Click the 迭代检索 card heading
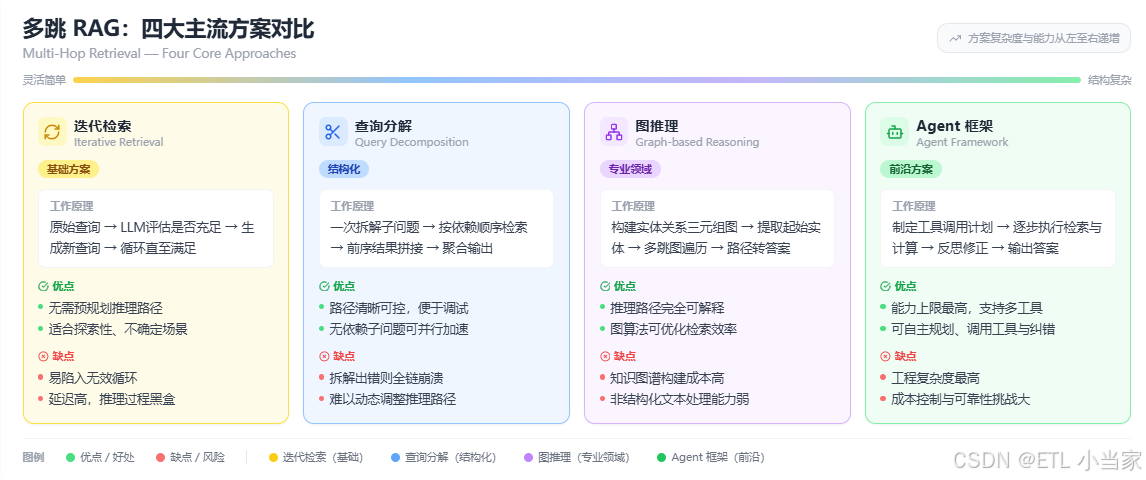 102,126
